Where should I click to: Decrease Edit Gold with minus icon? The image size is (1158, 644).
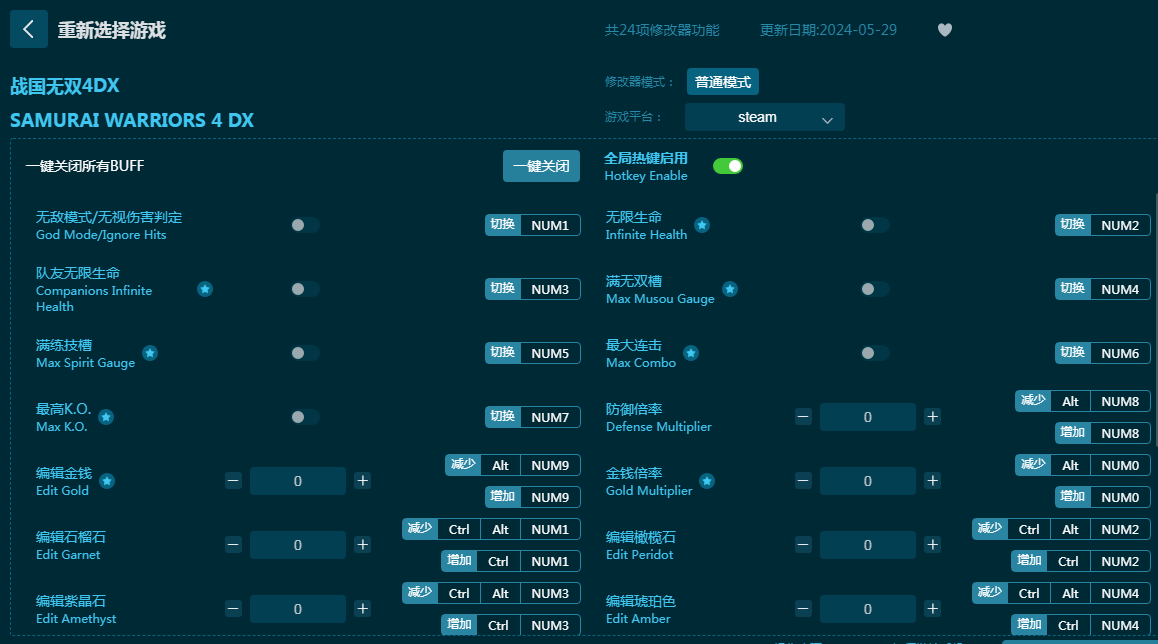pos(233,481)
